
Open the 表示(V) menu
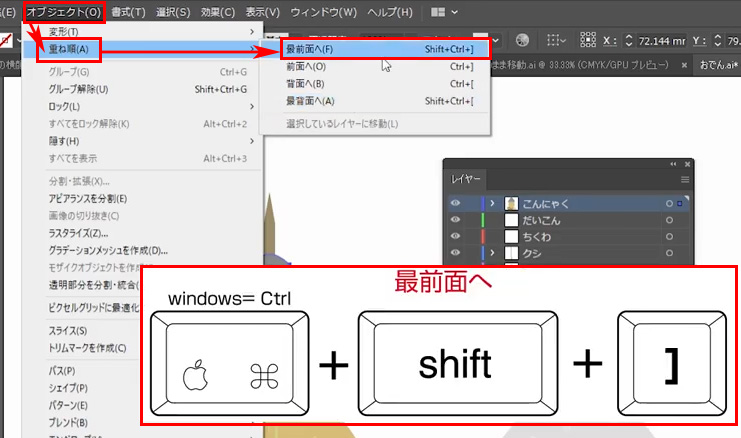[263, 12]
